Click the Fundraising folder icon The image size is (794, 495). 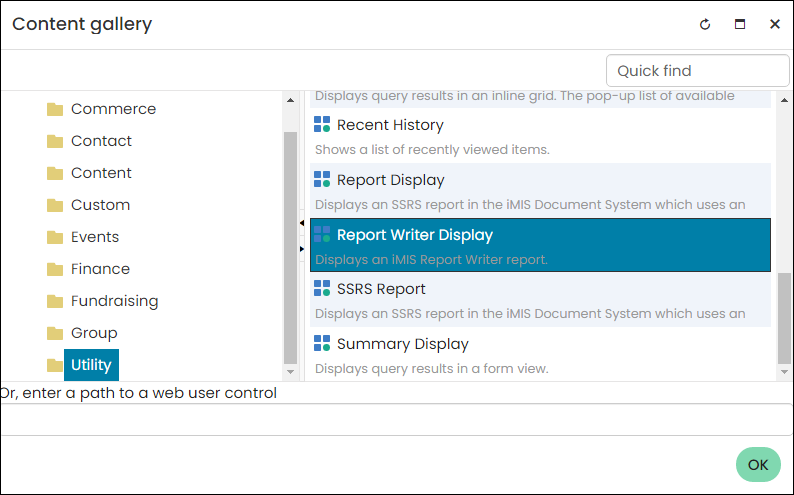(55, 301)
